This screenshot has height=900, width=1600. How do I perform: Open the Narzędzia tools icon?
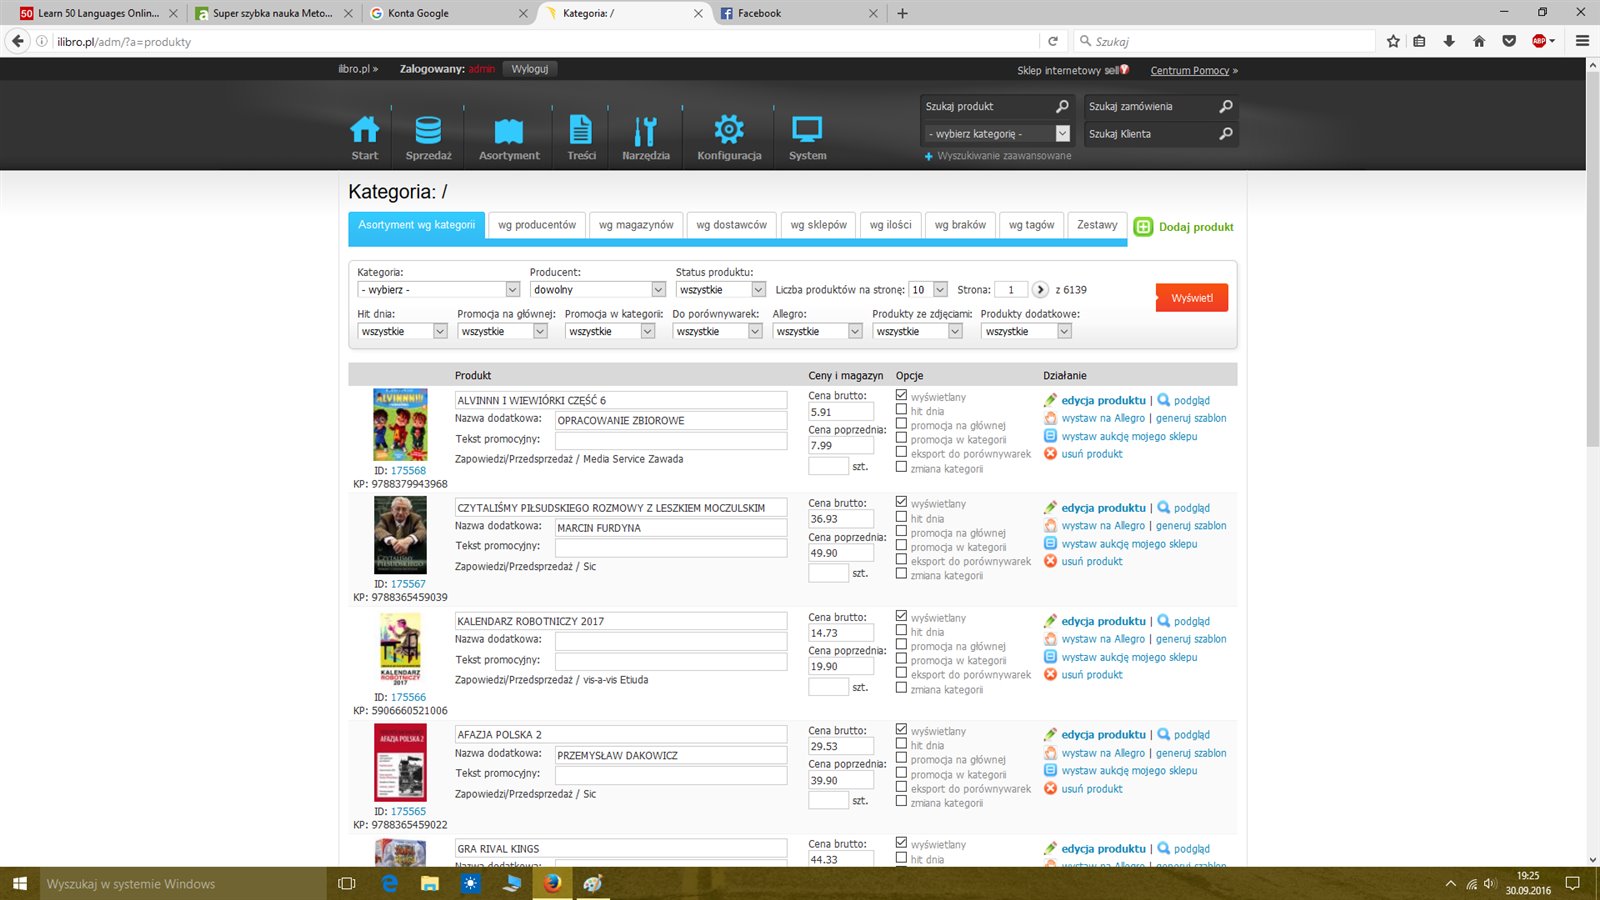[x=645, y=131]
